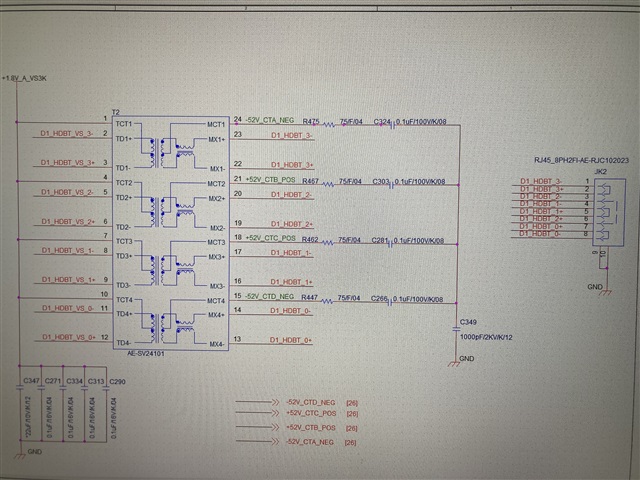The image size is (640, 480).
Task: Select D1_HDBT_0+ net label at pin 13
Action: [x=291, y=340]
